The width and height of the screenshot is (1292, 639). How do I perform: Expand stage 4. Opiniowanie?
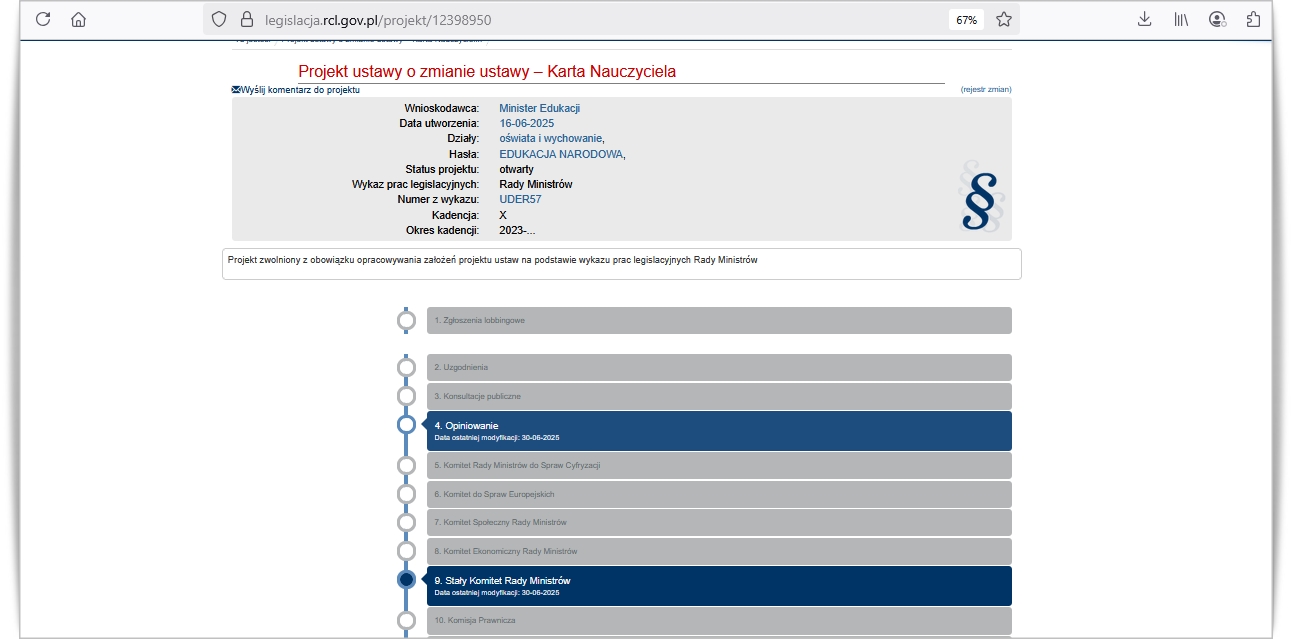tap(719, 431)
